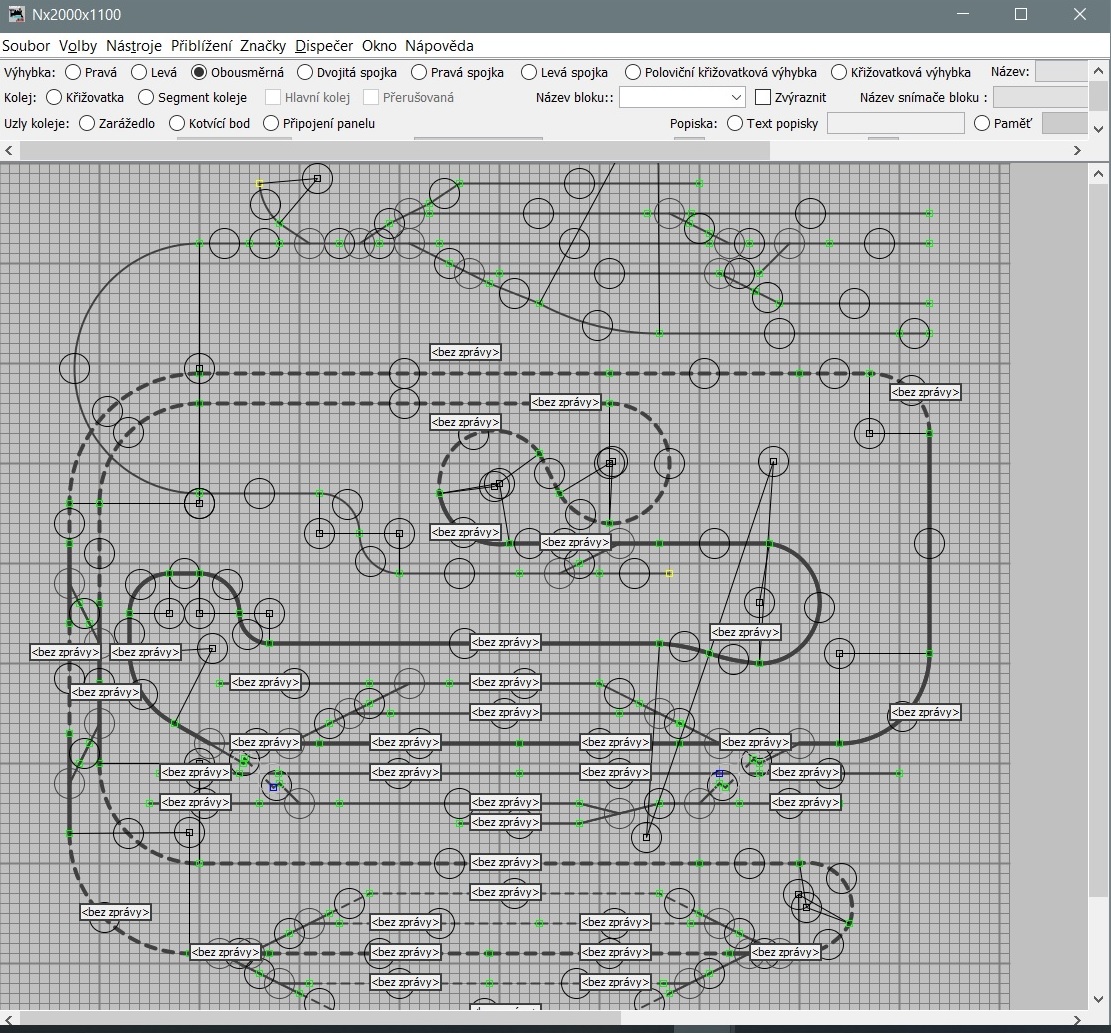Open the Nápověda help menu
The height and width of the screenshot is (1033, 1111).
coord(439,46)
